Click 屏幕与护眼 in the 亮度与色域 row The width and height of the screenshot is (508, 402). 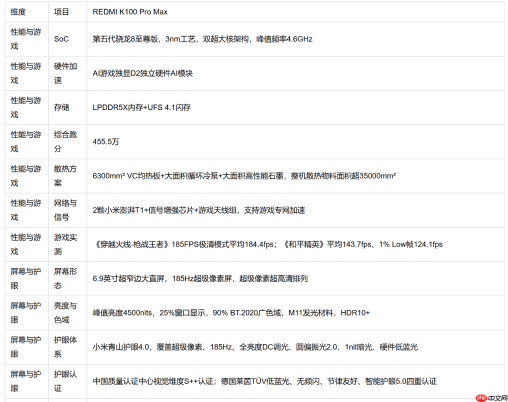point(26,313)
